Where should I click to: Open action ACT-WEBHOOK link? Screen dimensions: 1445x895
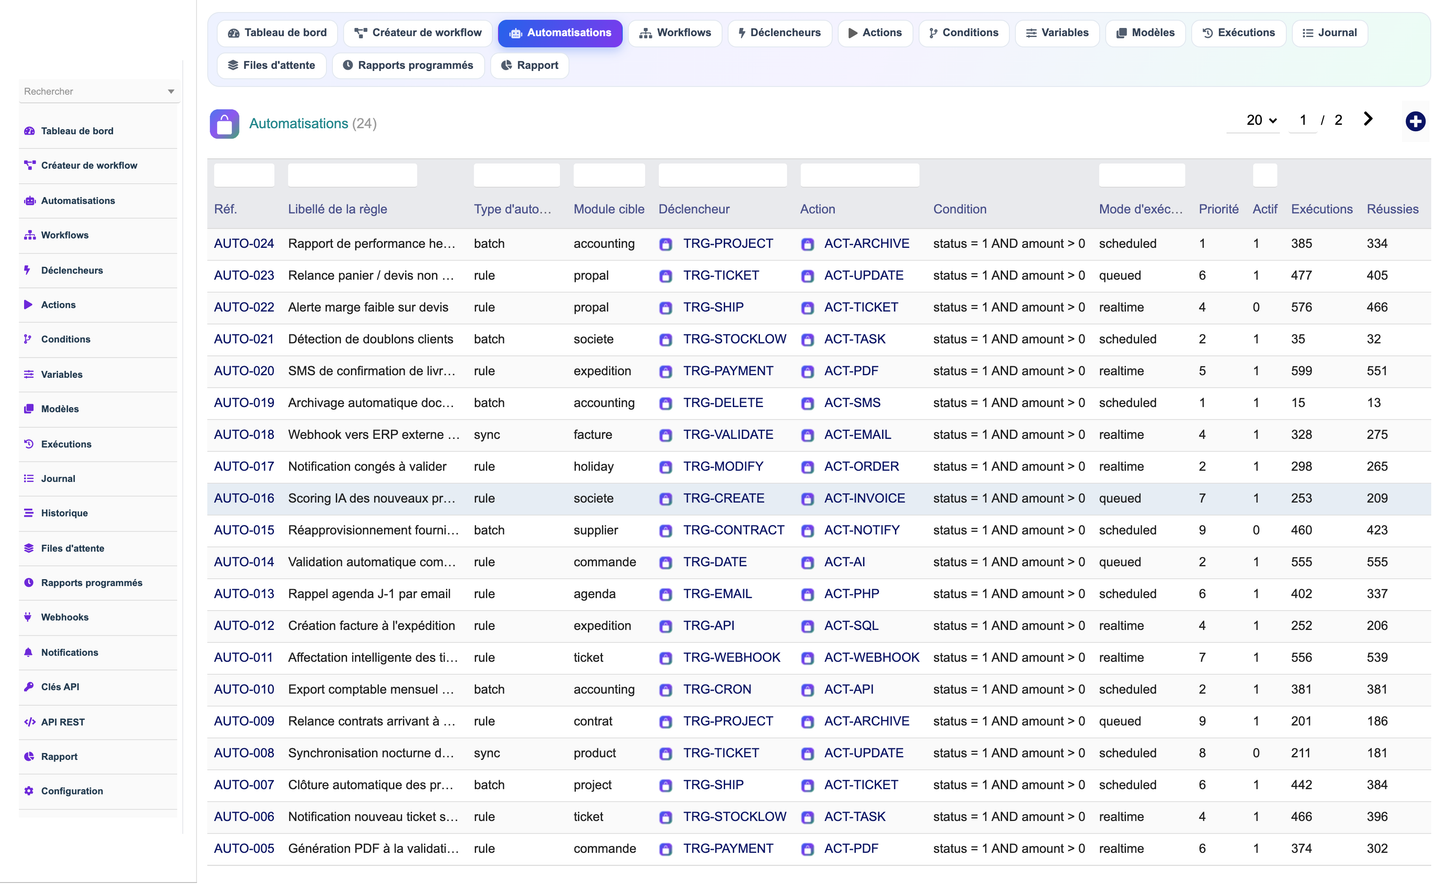[872, 658]
